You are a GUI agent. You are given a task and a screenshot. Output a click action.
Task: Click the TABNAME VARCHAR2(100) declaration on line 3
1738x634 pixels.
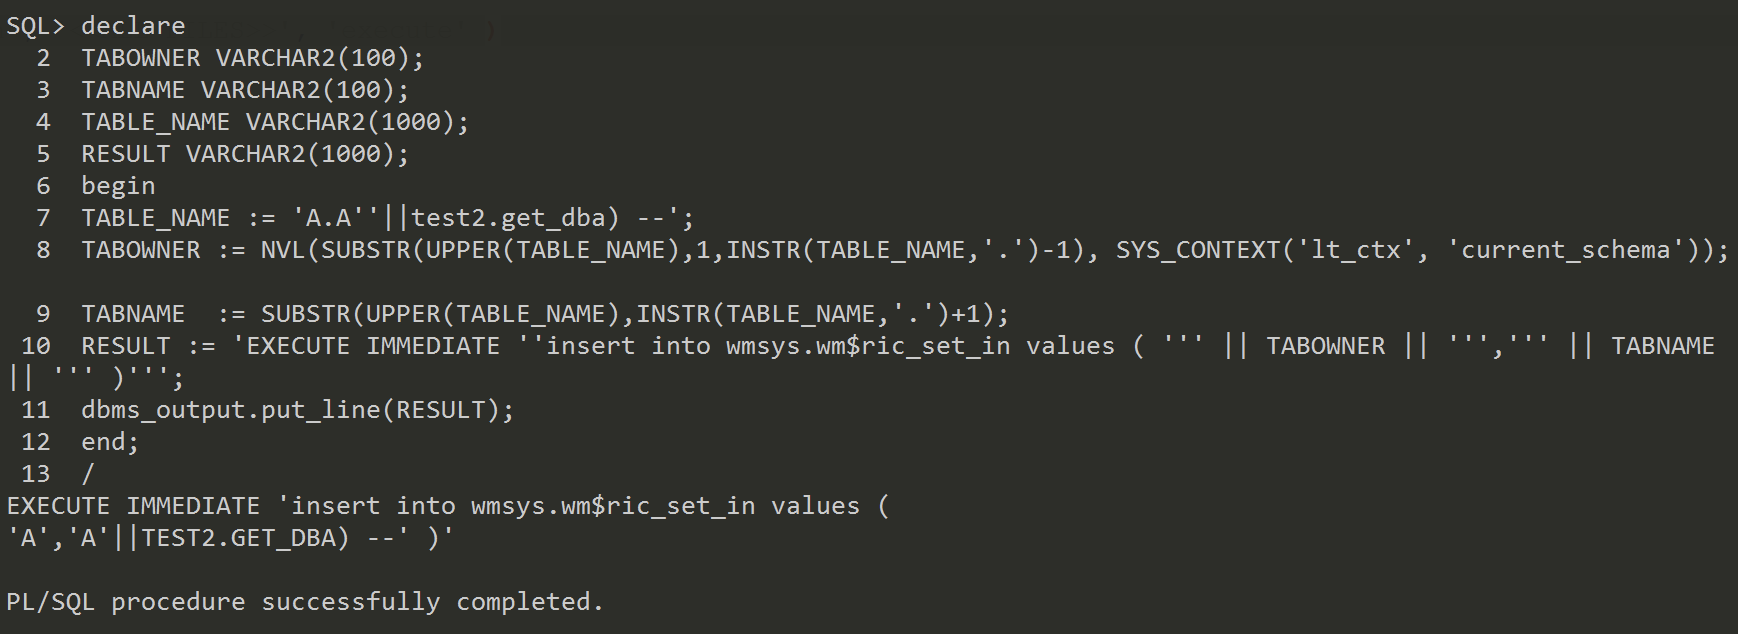click(245, 90)
